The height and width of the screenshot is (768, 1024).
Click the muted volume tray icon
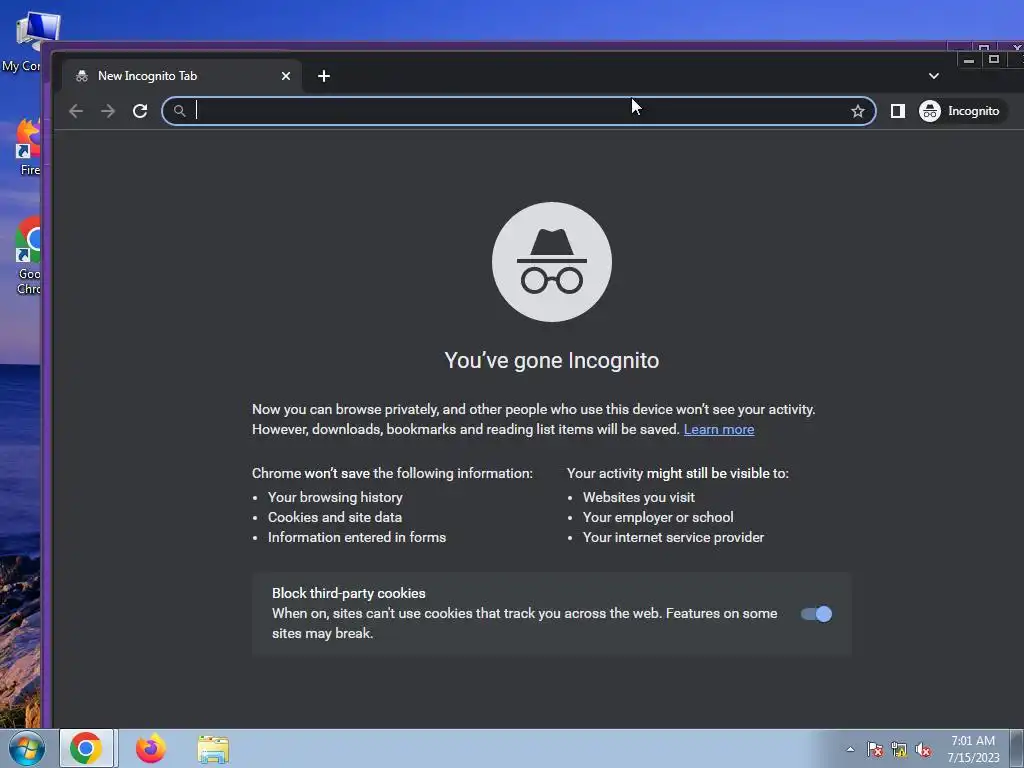pos(923,749)
